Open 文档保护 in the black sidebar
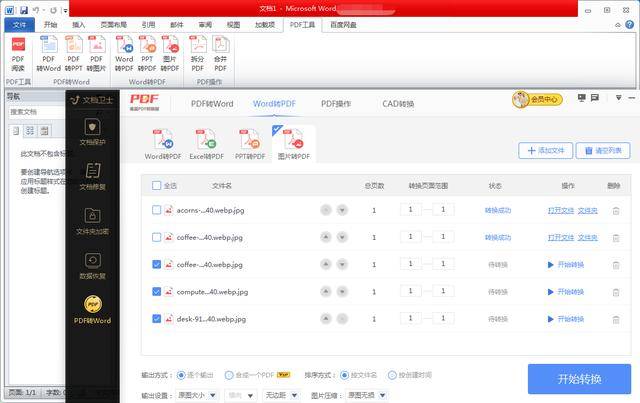 click(93, 132)
